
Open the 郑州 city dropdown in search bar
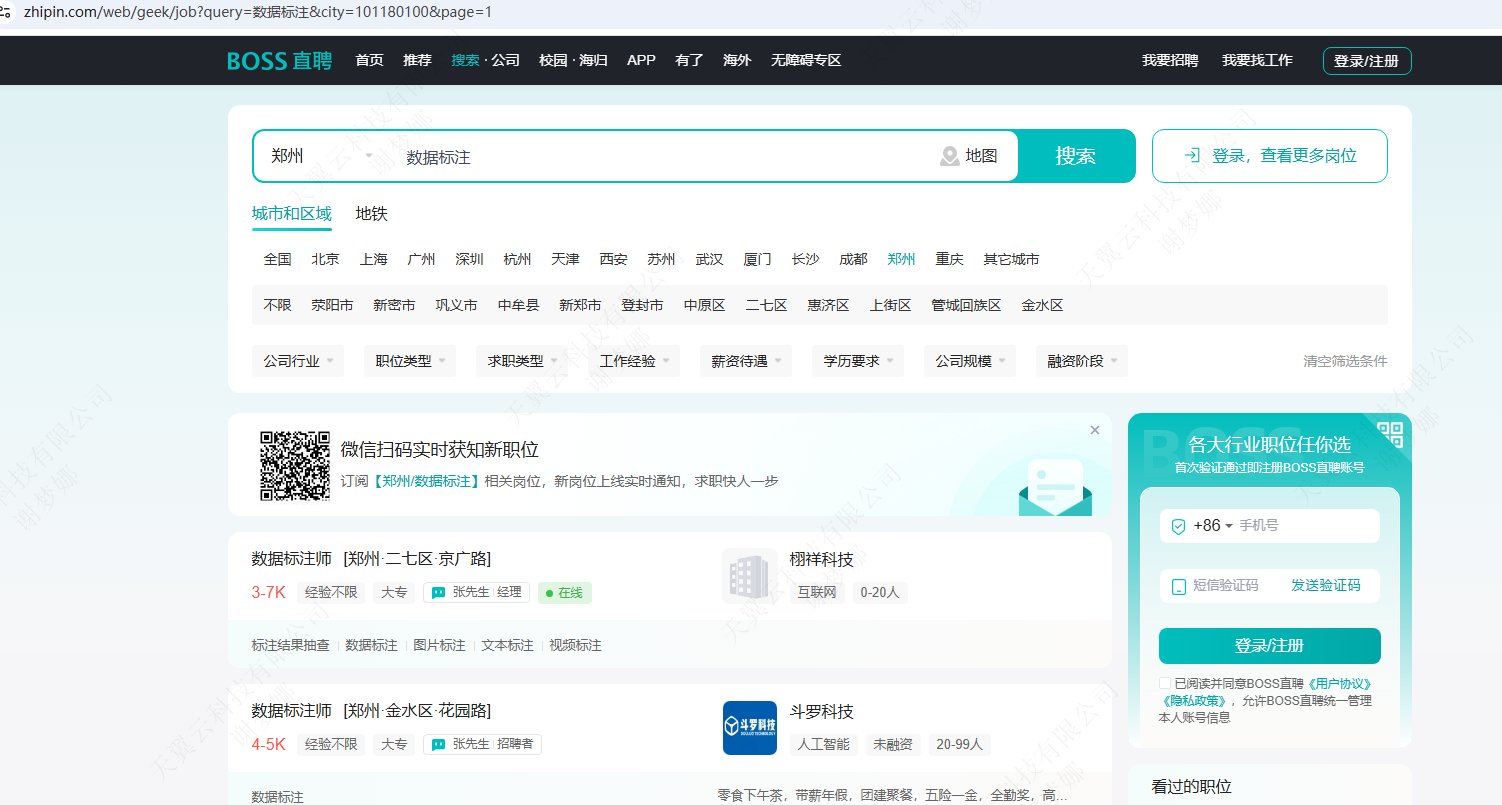321,156
